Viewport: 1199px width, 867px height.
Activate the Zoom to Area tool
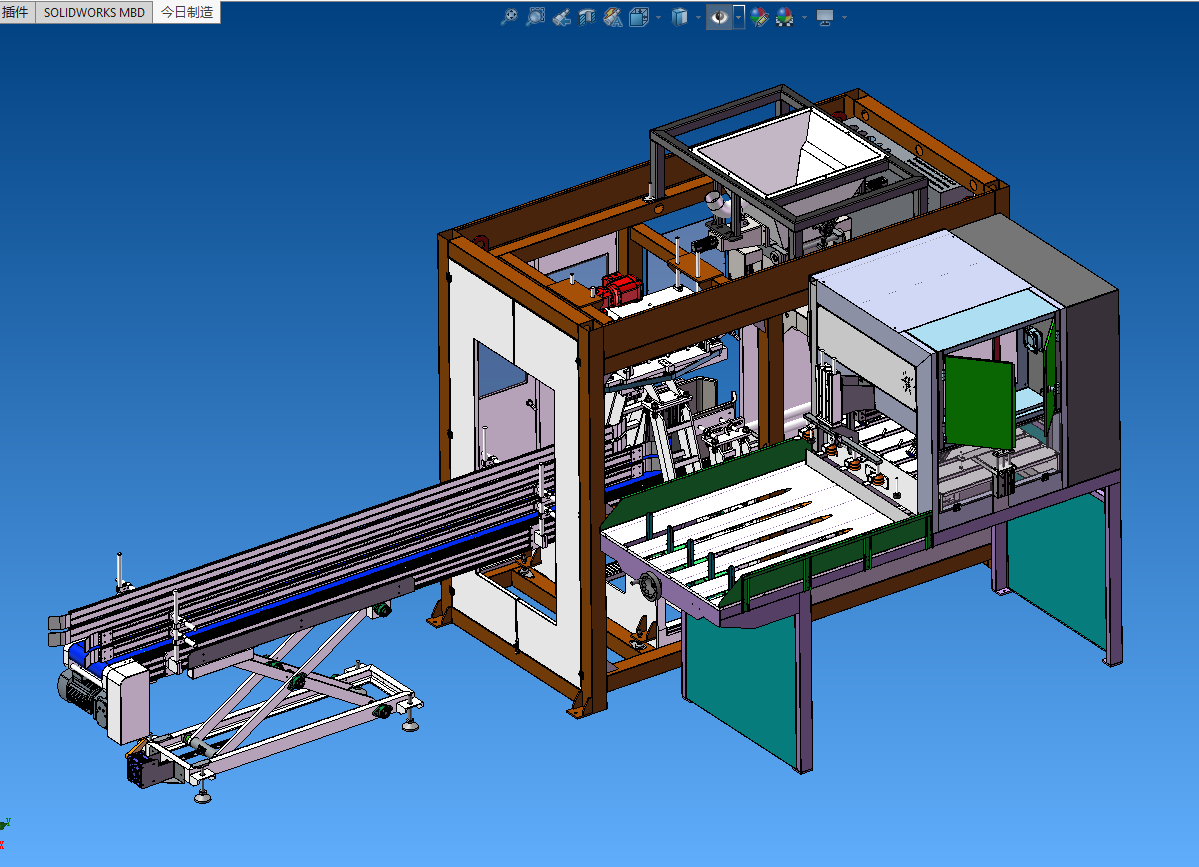tap(536, 17)
